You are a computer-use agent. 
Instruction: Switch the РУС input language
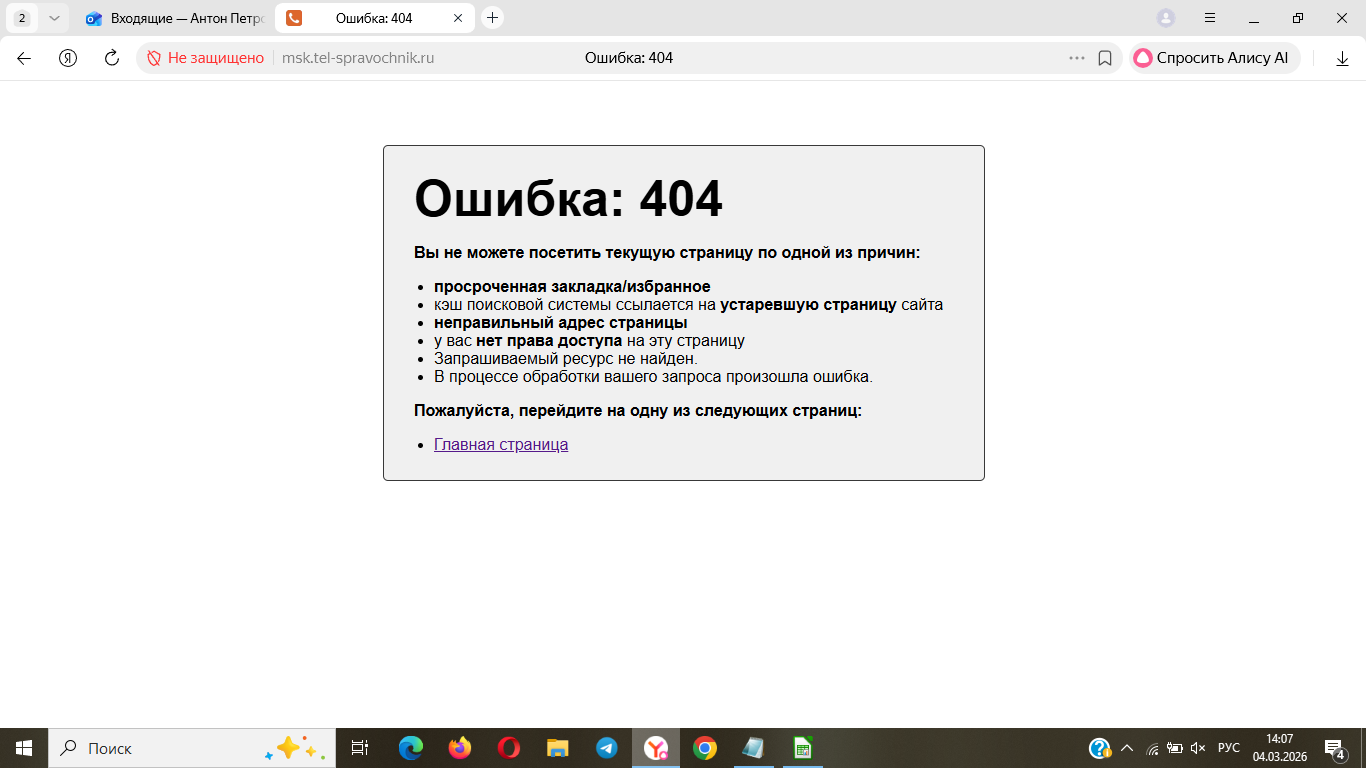pos(1229,748)
